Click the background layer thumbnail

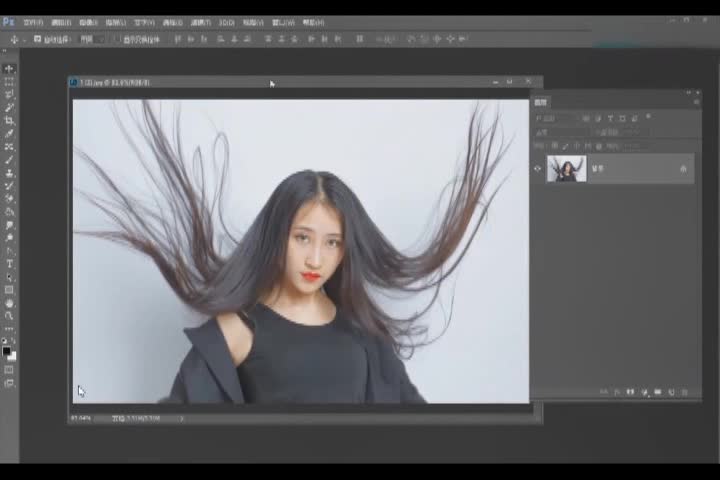(x=567, y=169)
